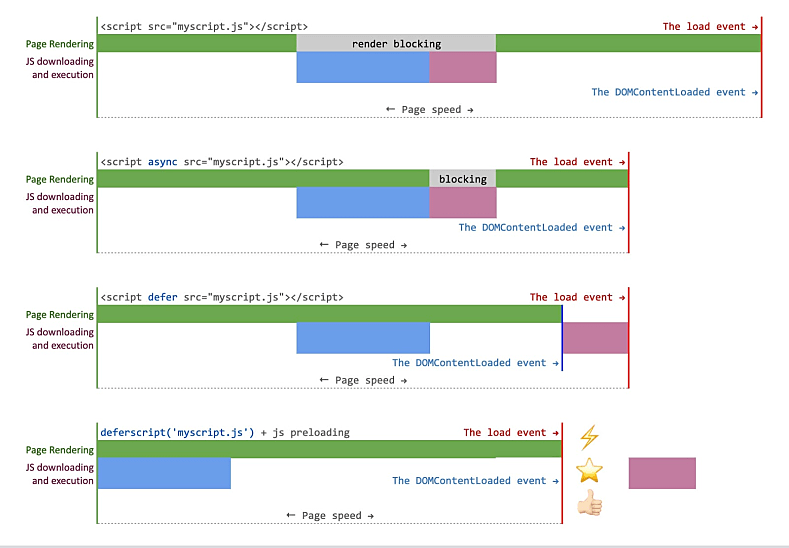Click the blue preloading bar in deferscript diagram
789x548 pixels.
tap(164, 473)
